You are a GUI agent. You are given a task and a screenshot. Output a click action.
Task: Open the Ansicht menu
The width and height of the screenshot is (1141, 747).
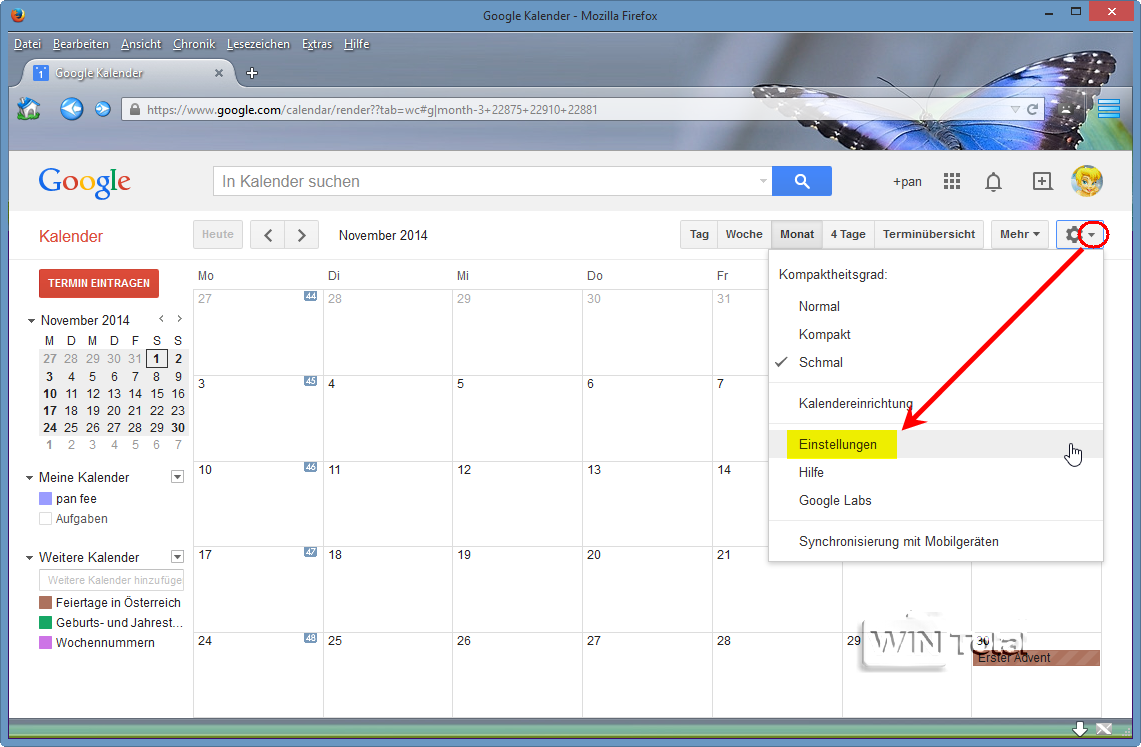click(x=141, y=44)
